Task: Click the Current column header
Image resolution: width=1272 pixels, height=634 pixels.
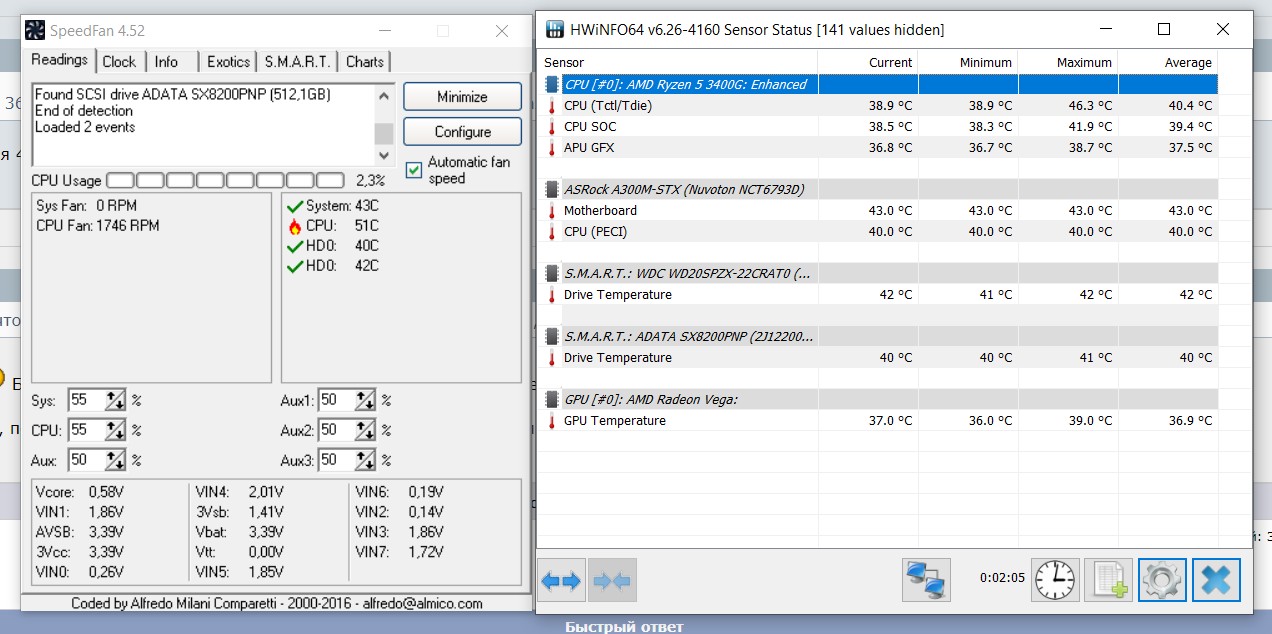Action: coord(867,62)
